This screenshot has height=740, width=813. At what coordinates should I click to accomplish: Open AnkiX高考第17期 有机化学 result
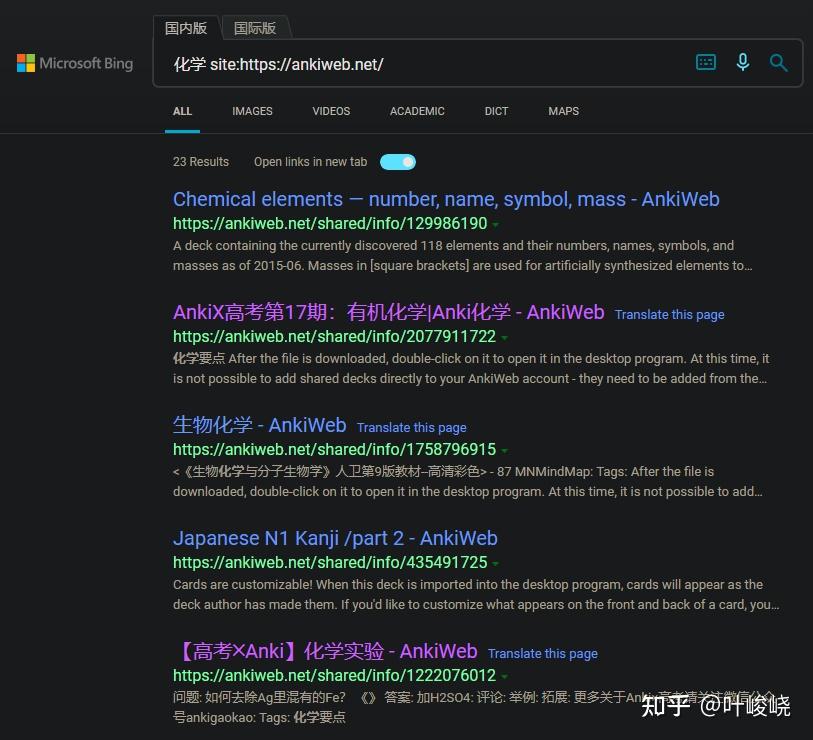(x=388, y=312)
